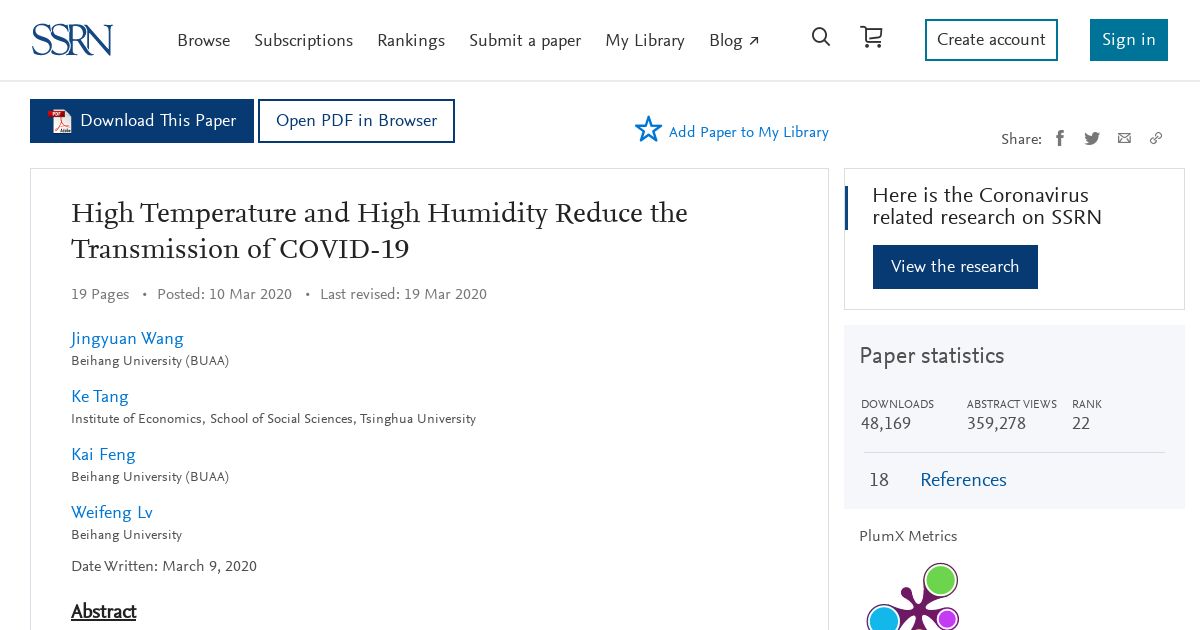This screenshot has height=630, width=1200.
Task: Share paper on Facebook icon
Action: pyautogui.click(x=1060, y=138)
